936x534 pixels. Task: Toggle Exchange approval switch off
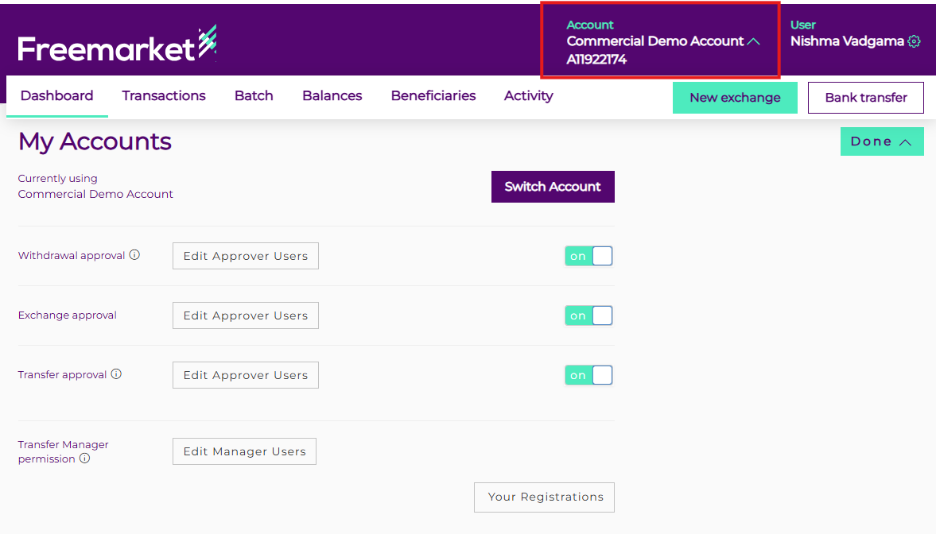588,316
